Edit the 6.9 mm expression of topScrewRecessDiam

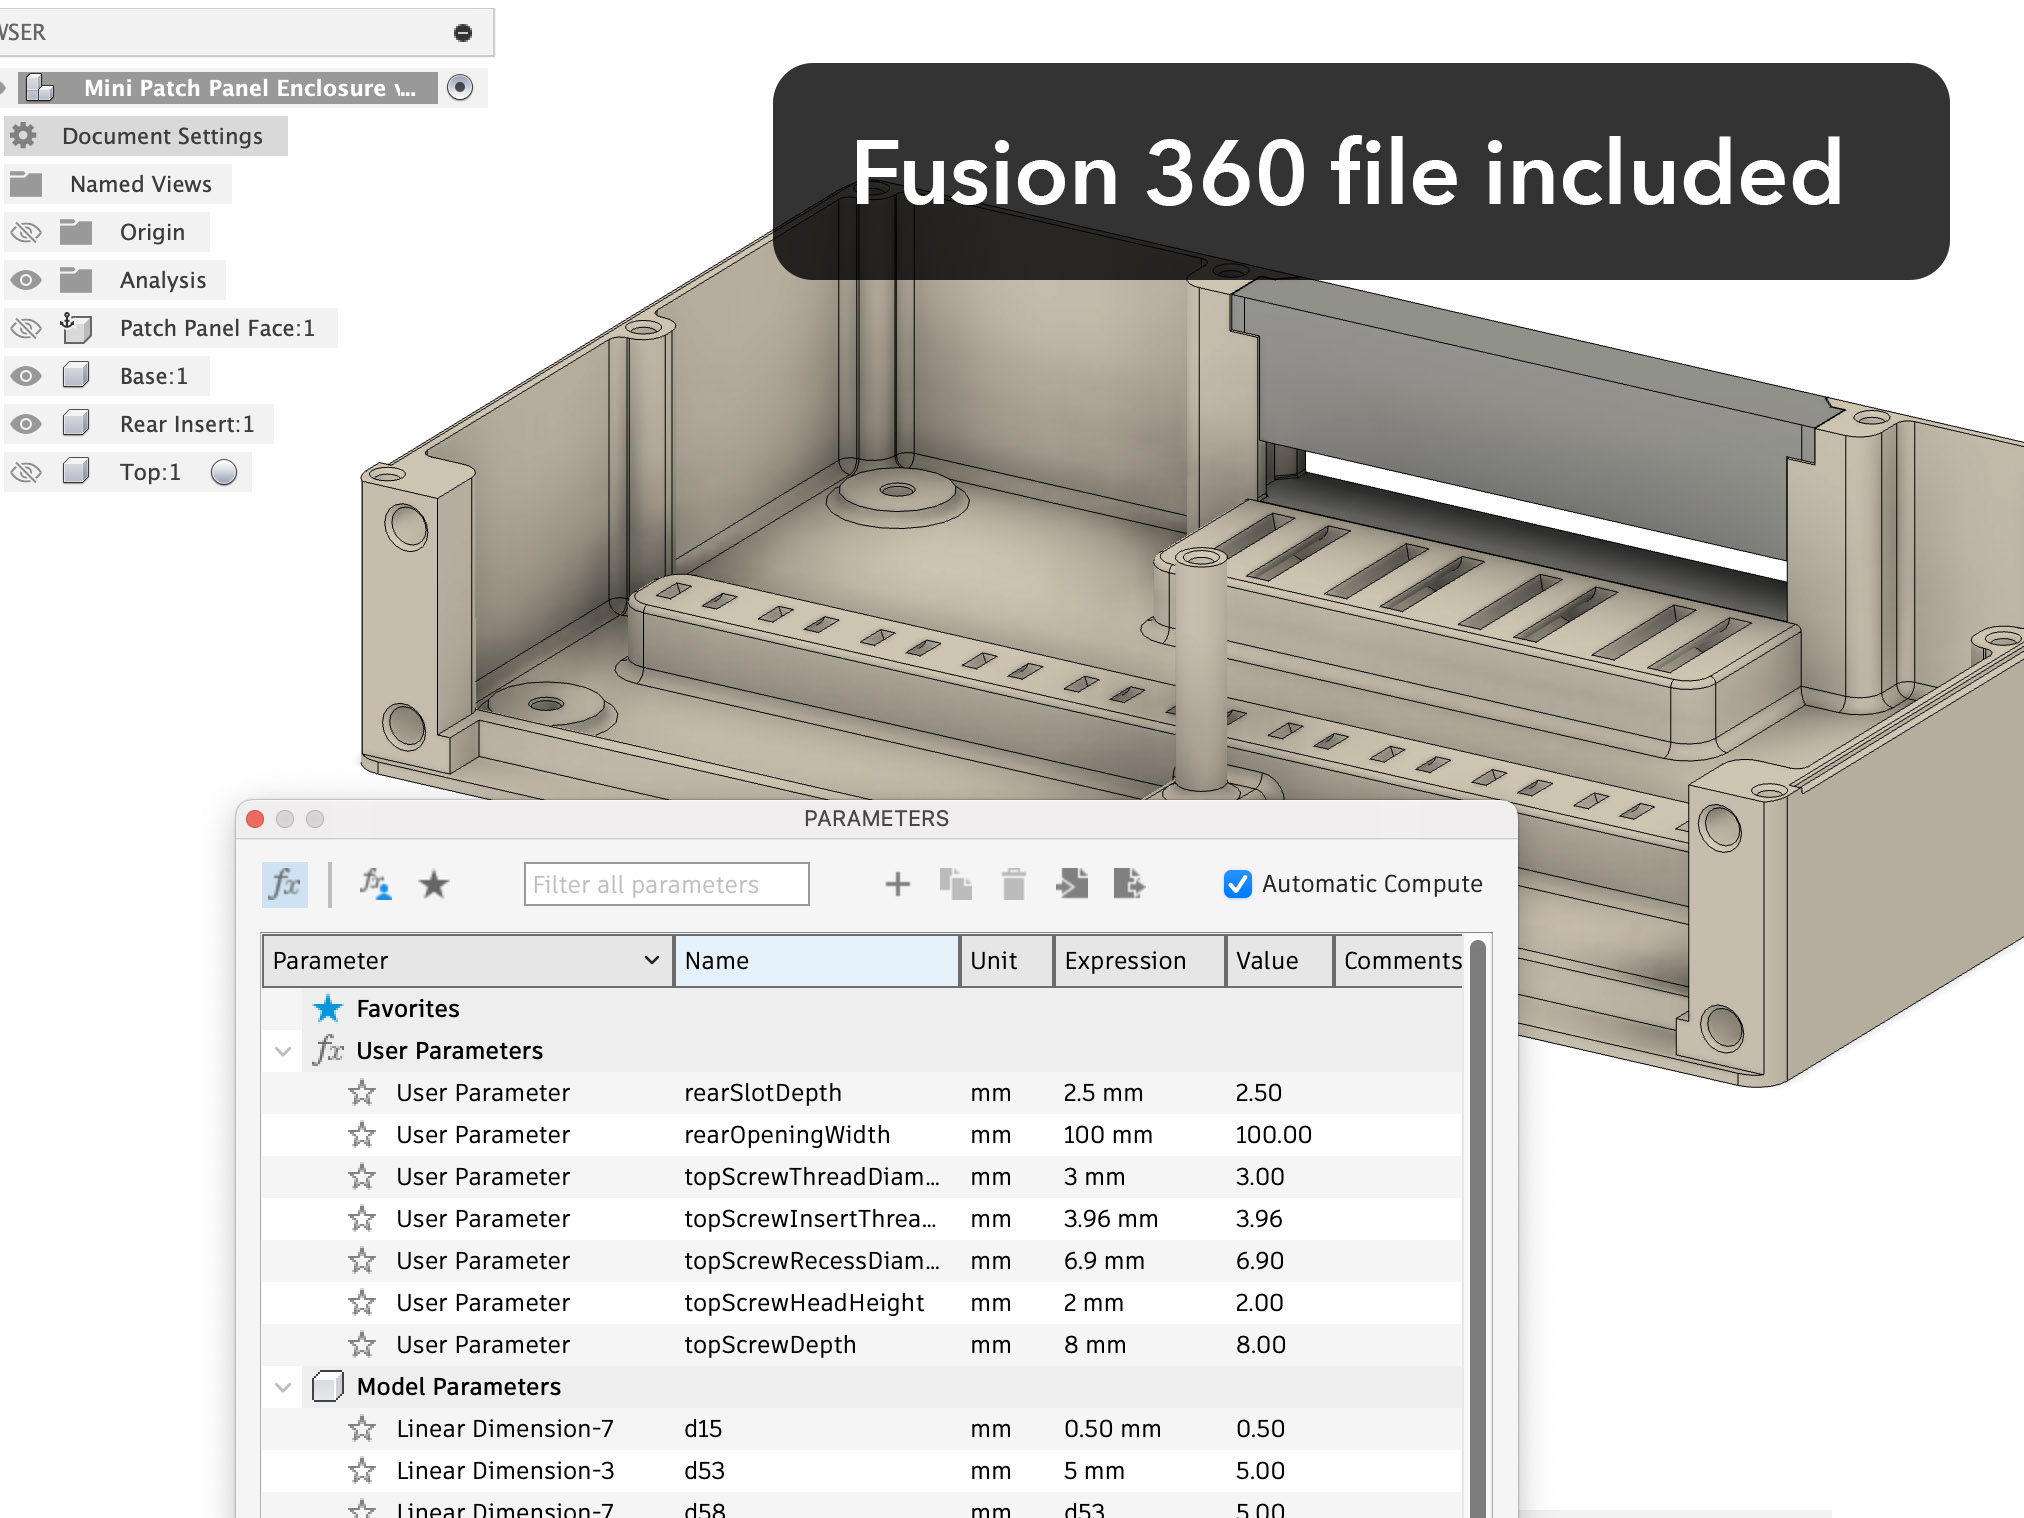1104,1260
